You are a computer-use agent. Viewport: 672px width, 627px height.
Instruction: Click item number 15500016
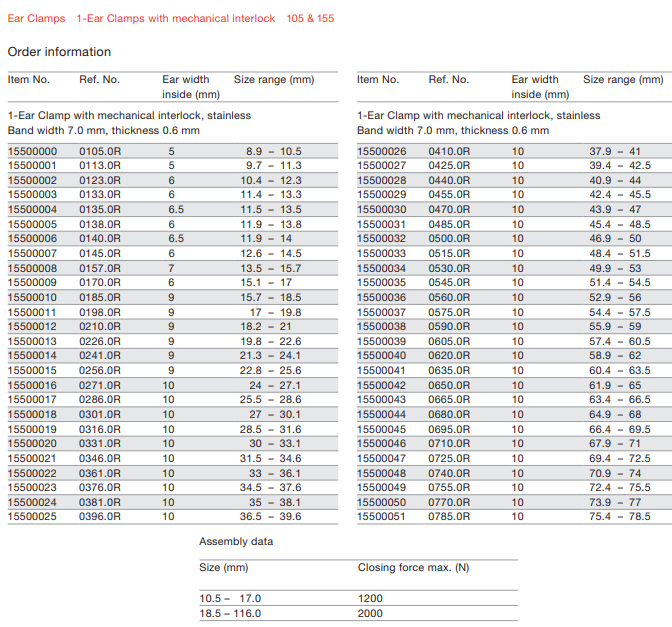tap(32, 385)
